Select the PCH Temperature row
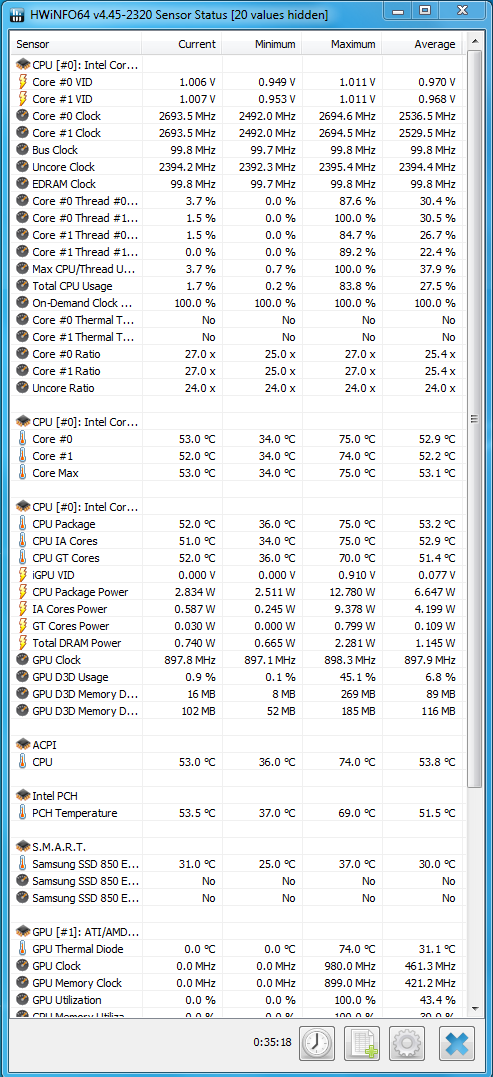The image size is (493, 1077). click(238, 813)
